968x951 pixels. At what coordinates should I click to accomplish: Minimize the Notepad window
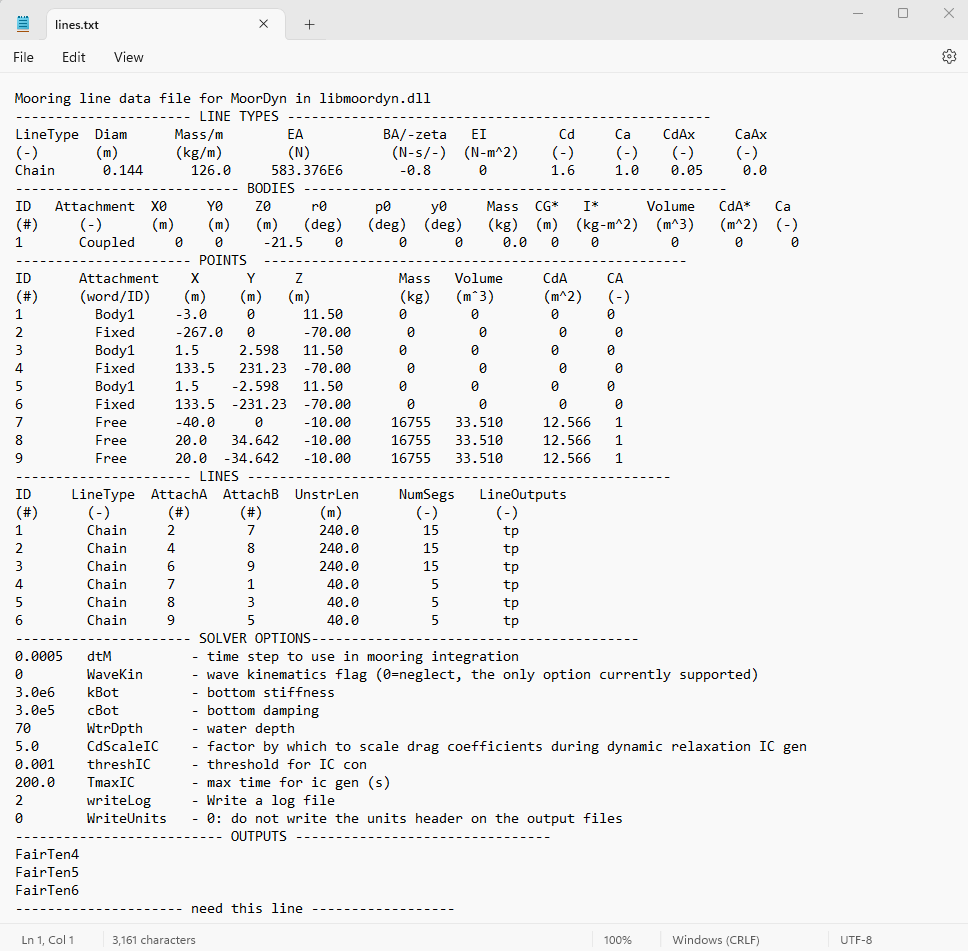click(857, 13)
